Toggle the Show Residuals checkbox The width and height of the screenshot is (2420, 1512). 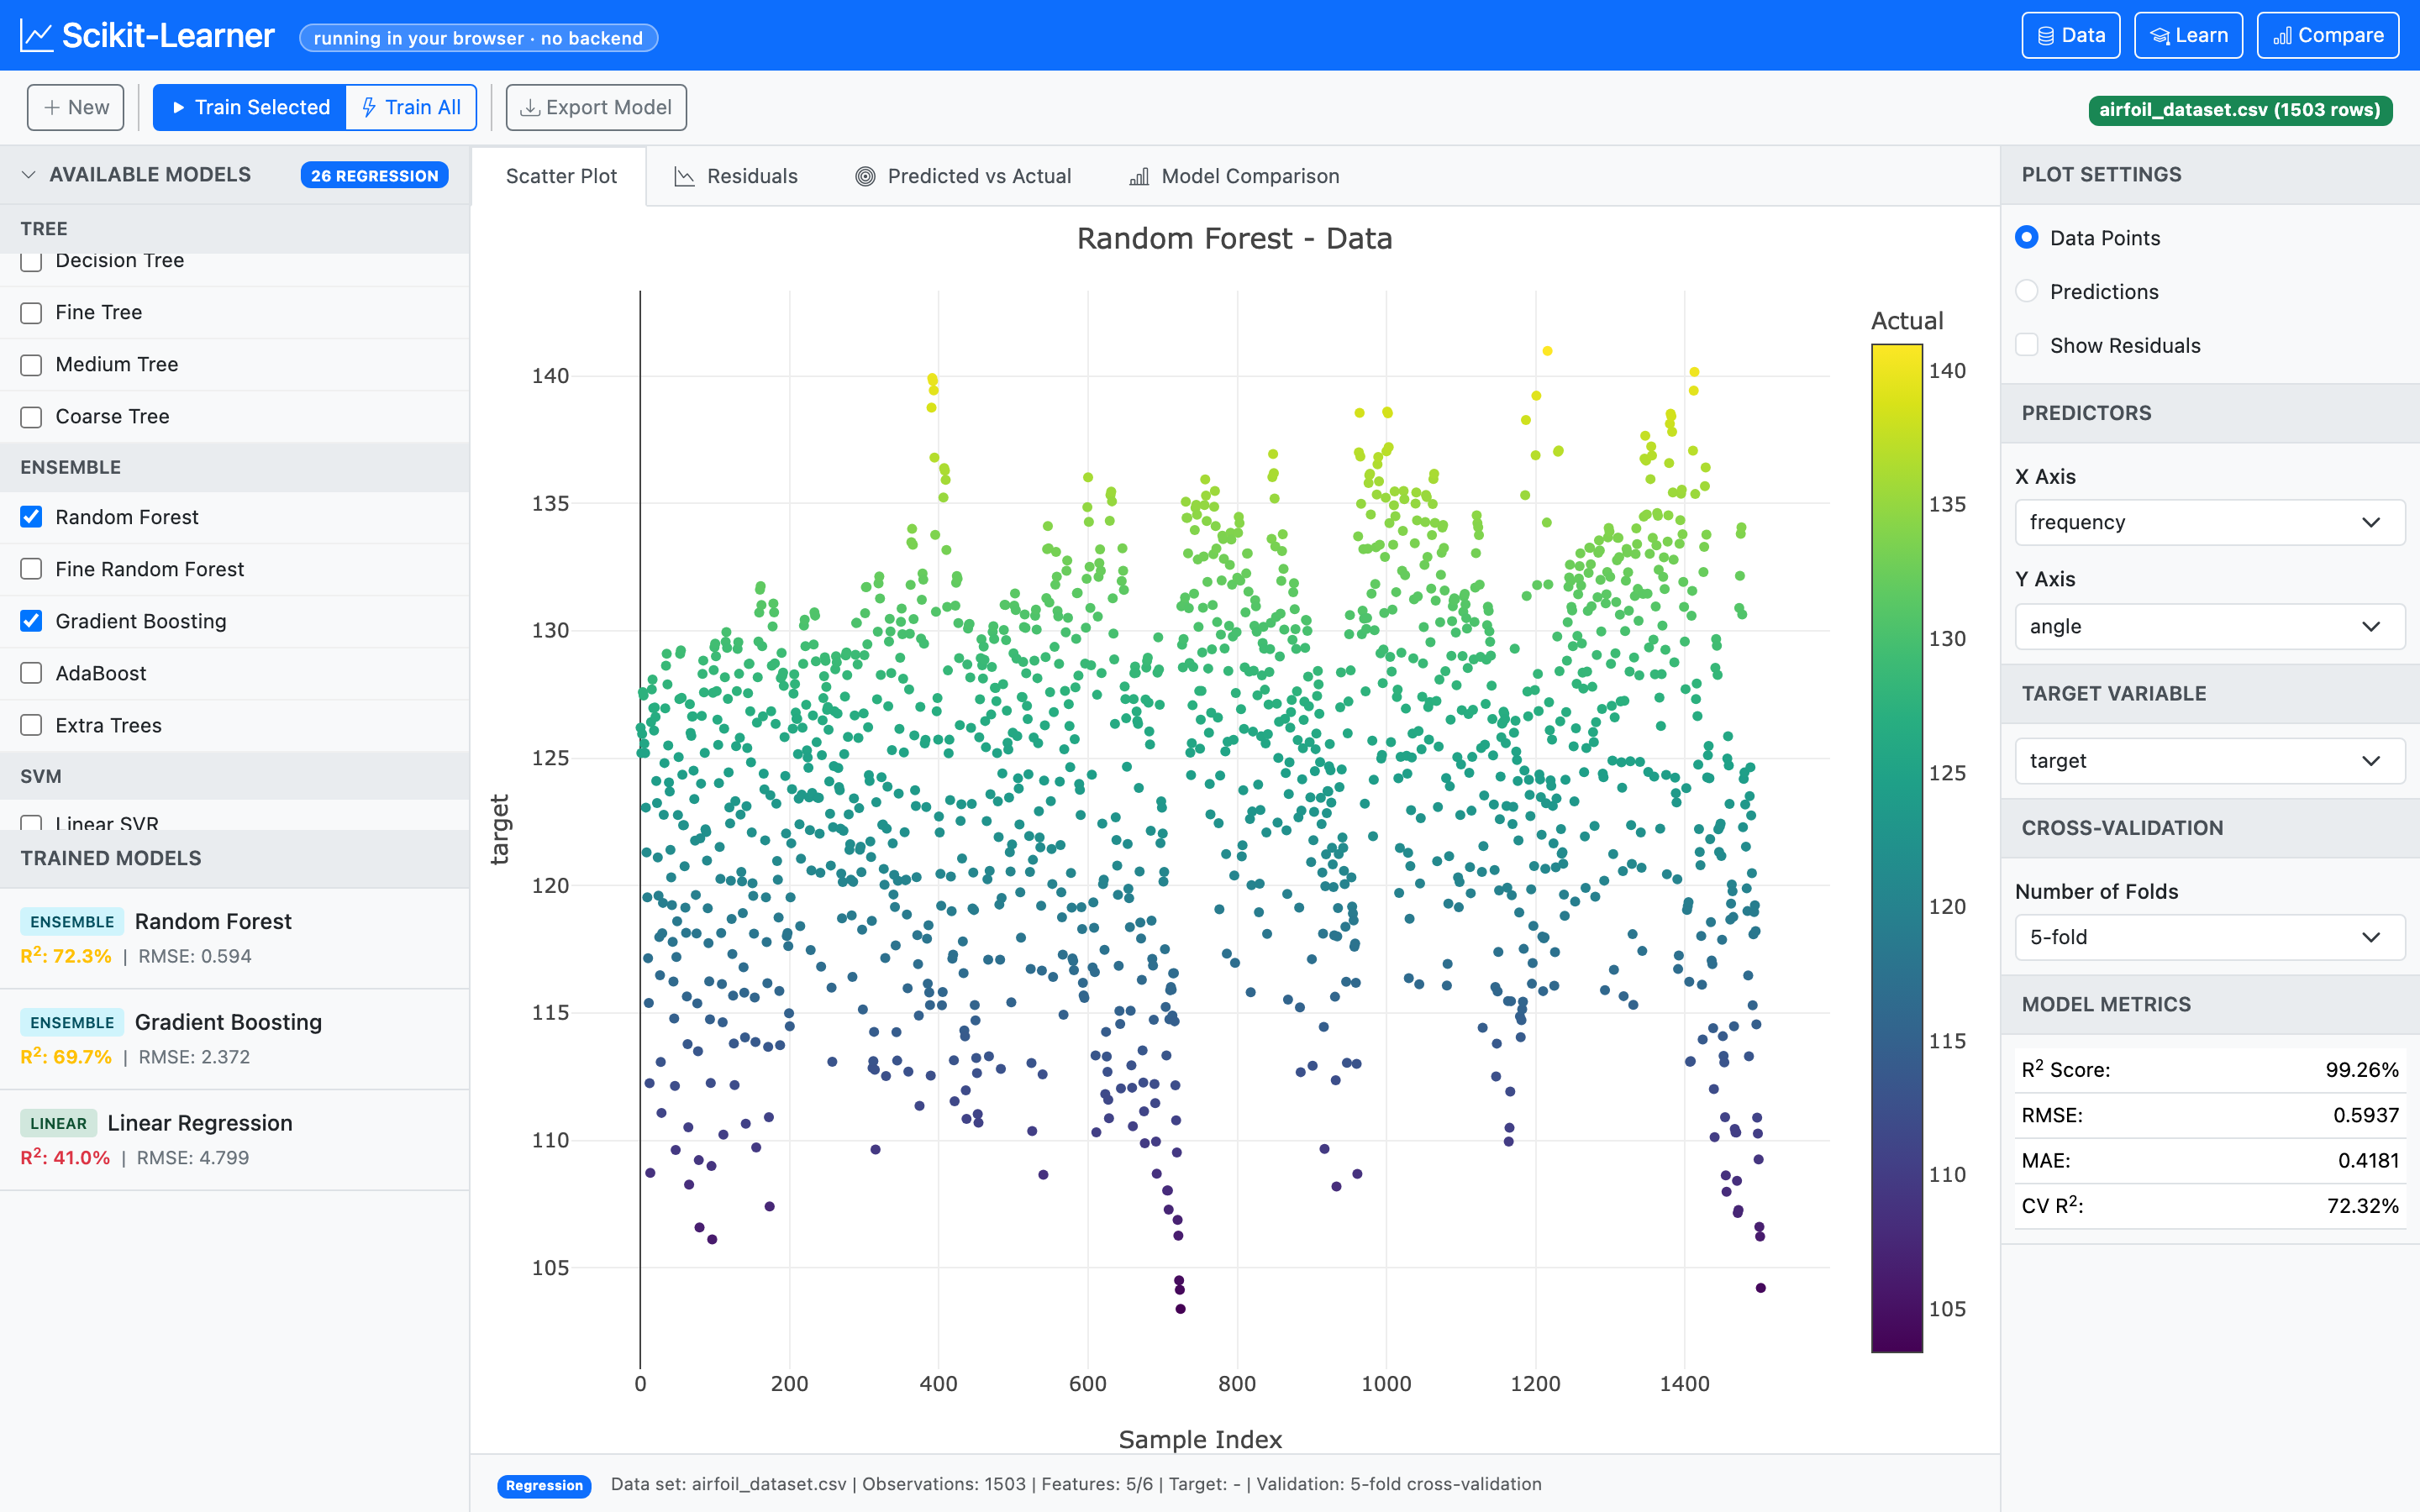pyautogui.click(x=2026, y=345)
